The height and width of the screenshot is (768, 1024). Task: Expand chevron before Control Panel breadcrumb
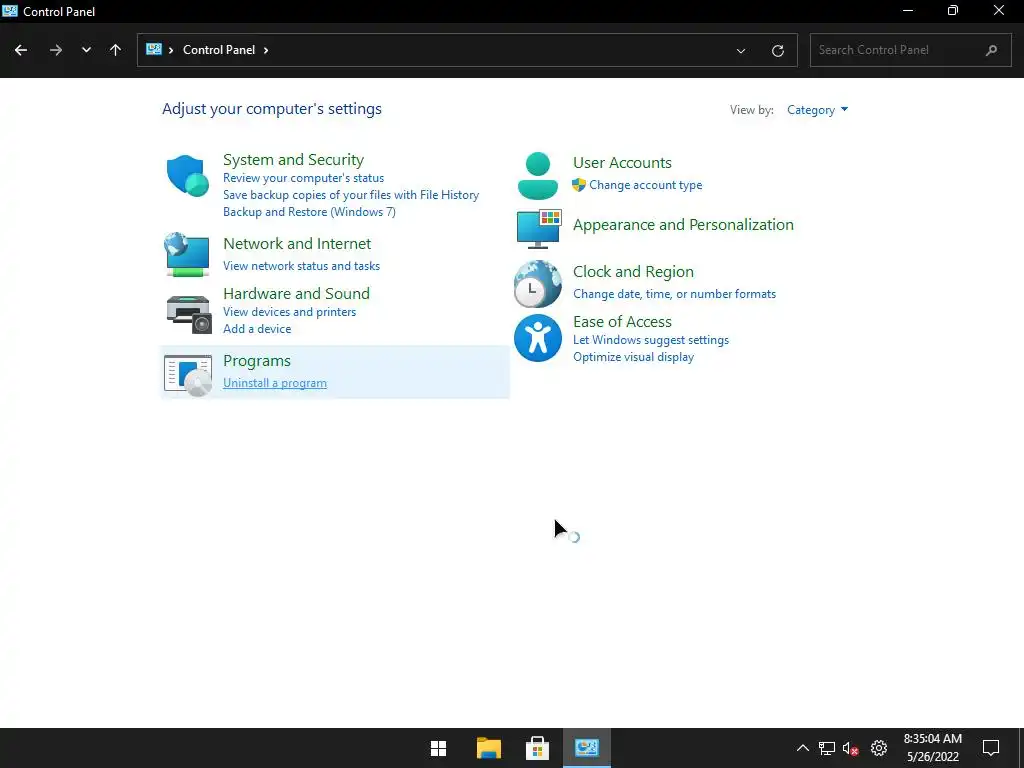(171, 50)
